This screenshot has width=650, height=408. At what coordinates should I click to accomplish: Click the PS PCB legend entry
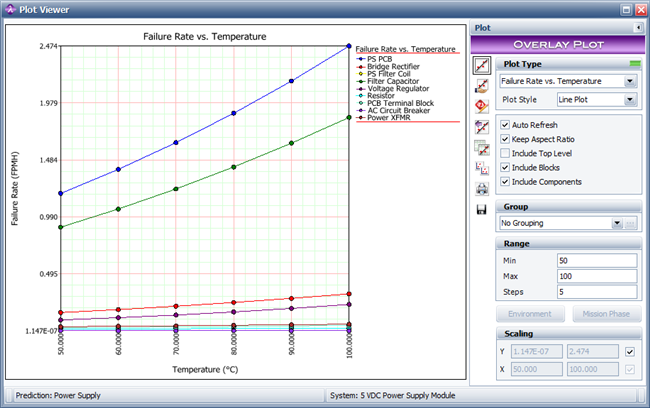[379, 58]
